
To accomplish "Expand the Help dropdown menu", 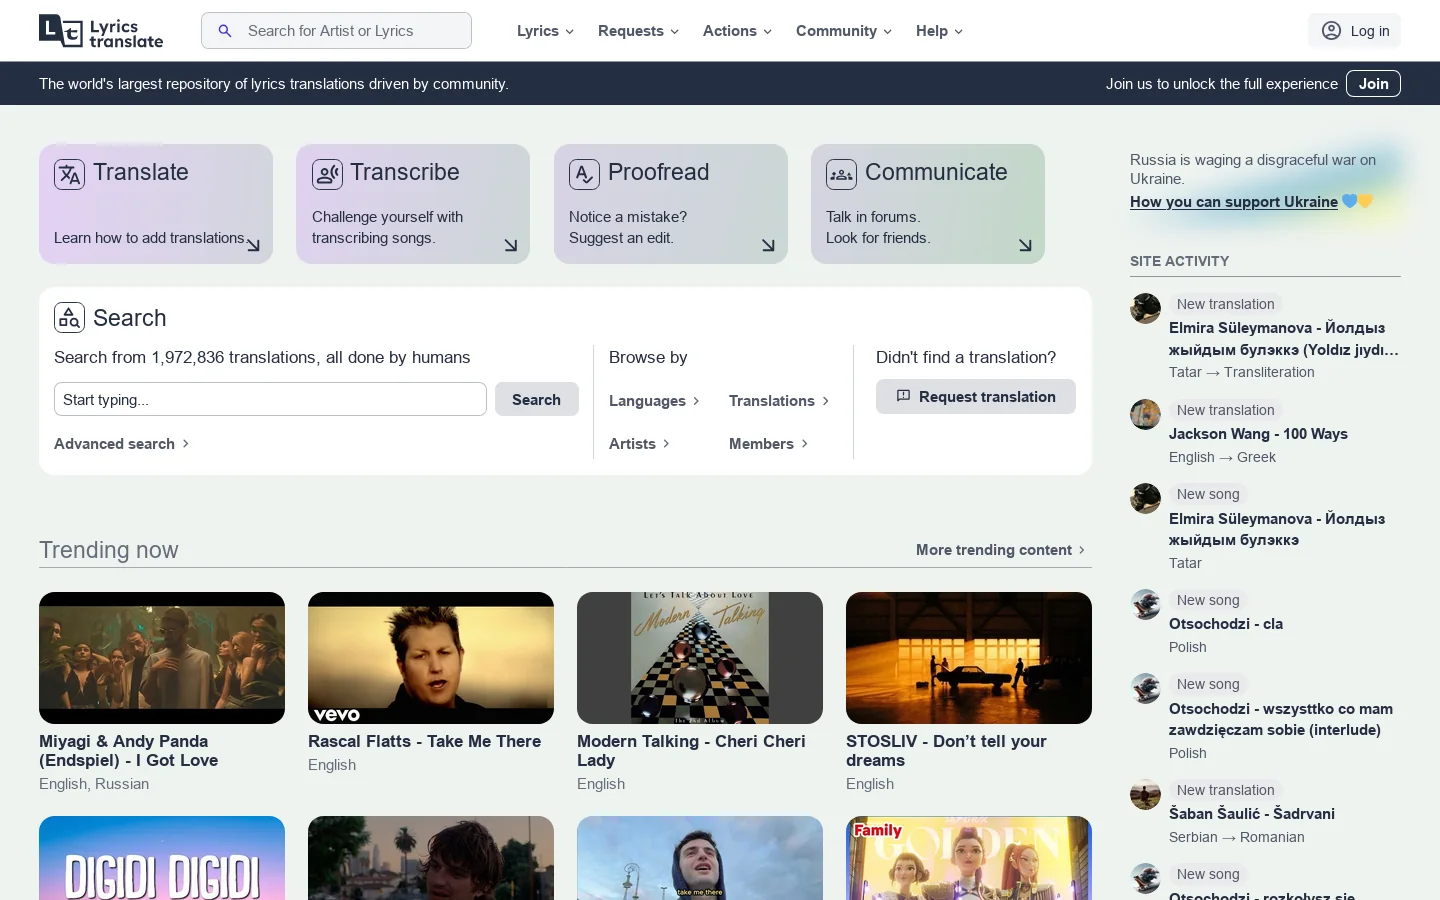I will click(x=939, y=31).
